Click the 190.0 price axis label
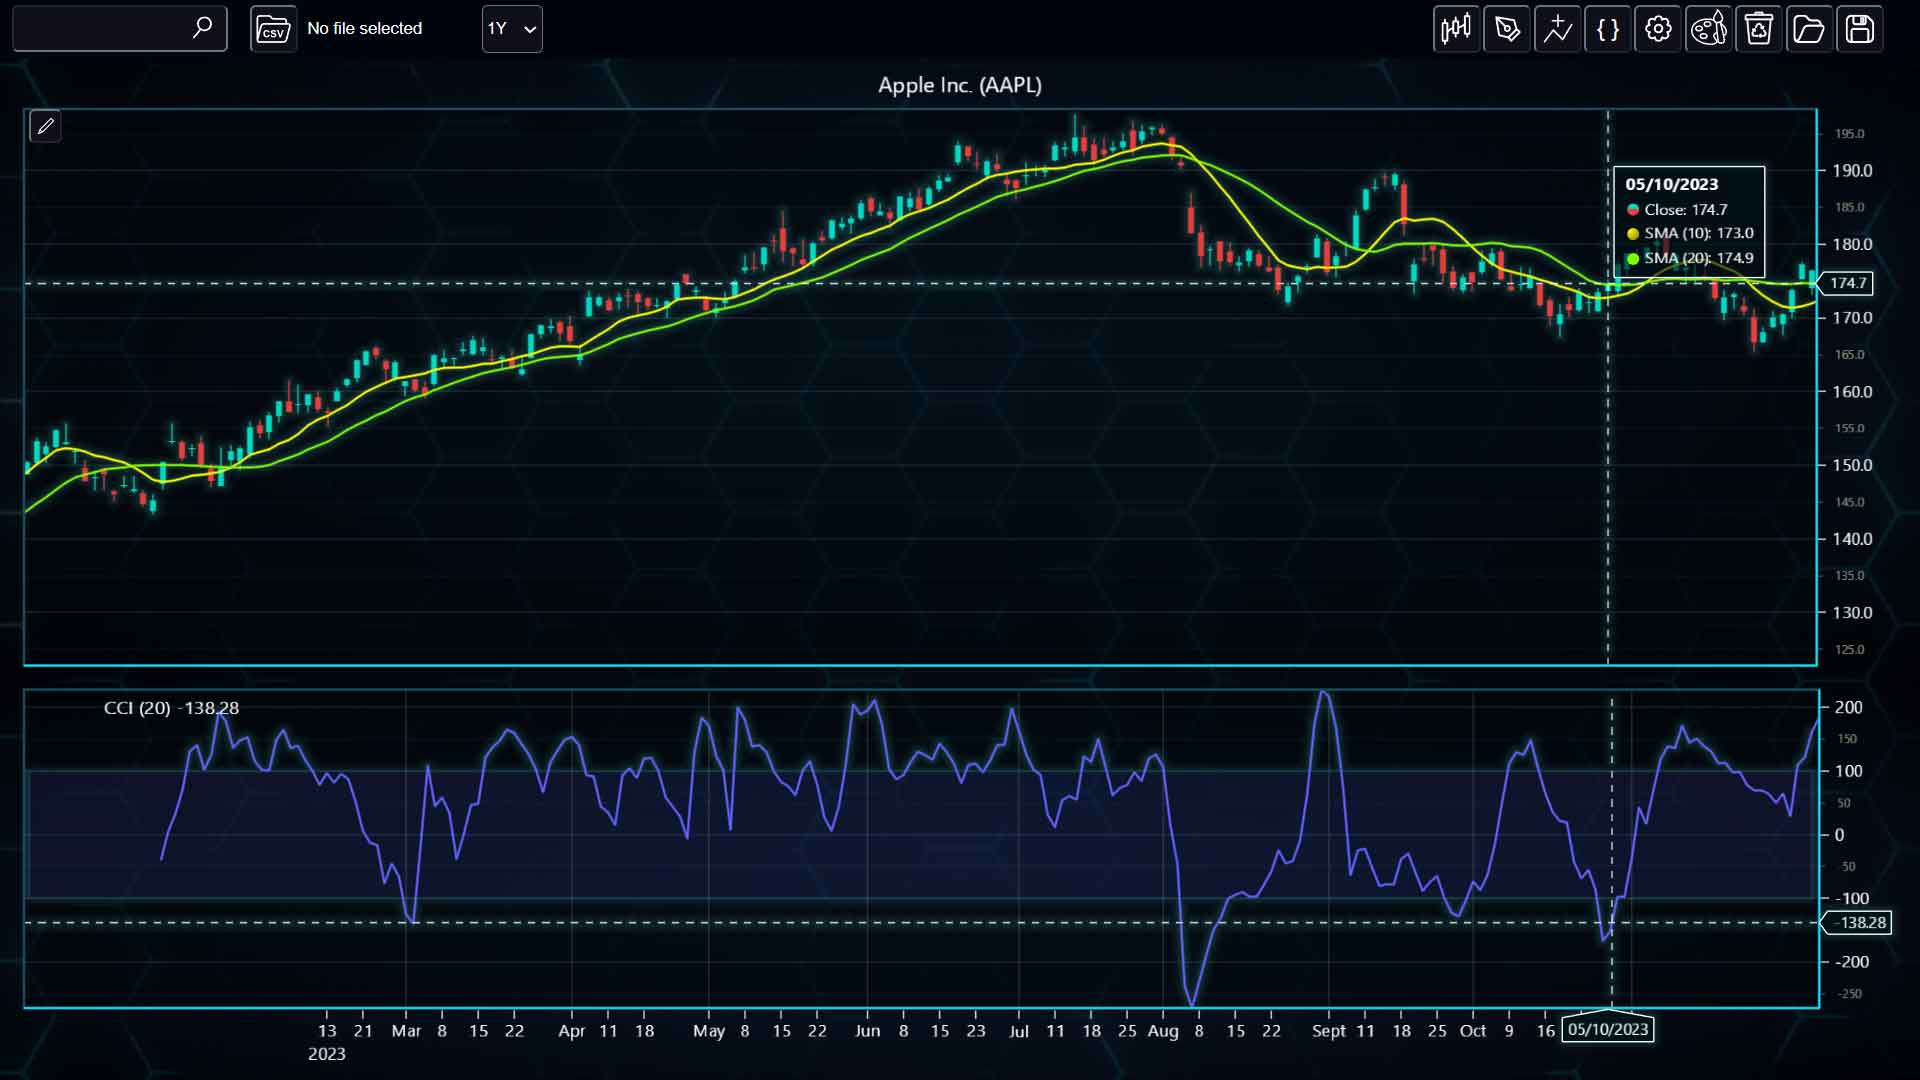The width and height of the screenshot is (1920, 1080). [x=1852, y=171]
